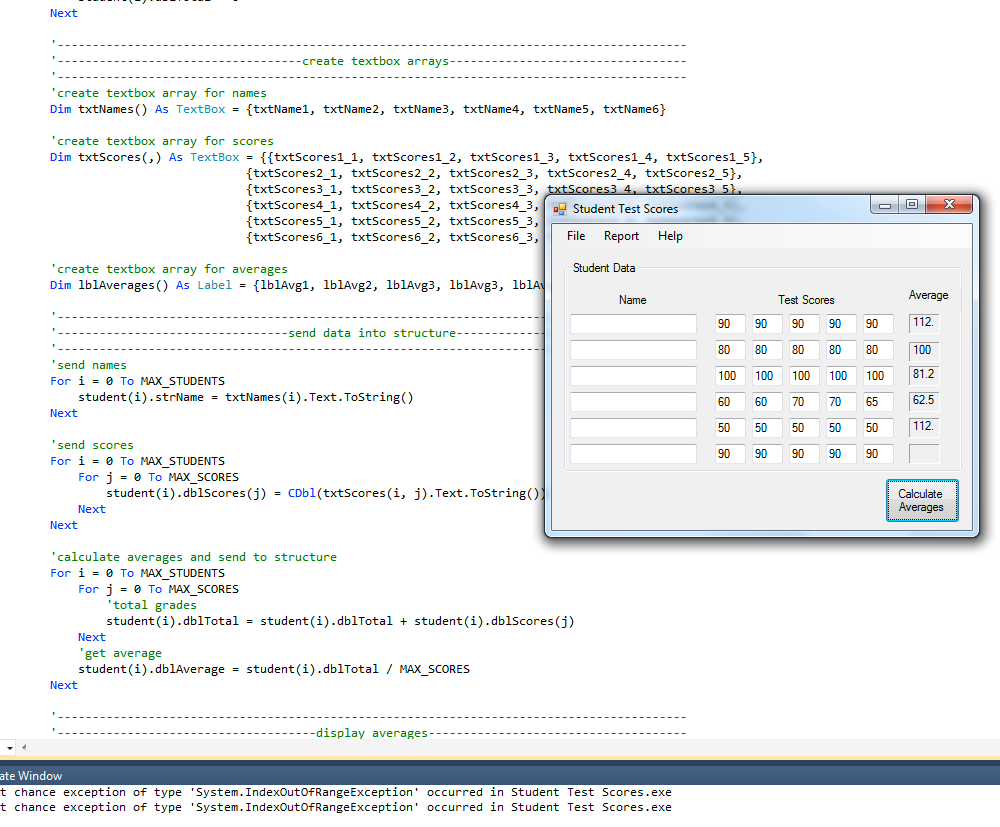Click the second student's name field
This screenshot has height=827, width=1000.
tap(633, 350)
